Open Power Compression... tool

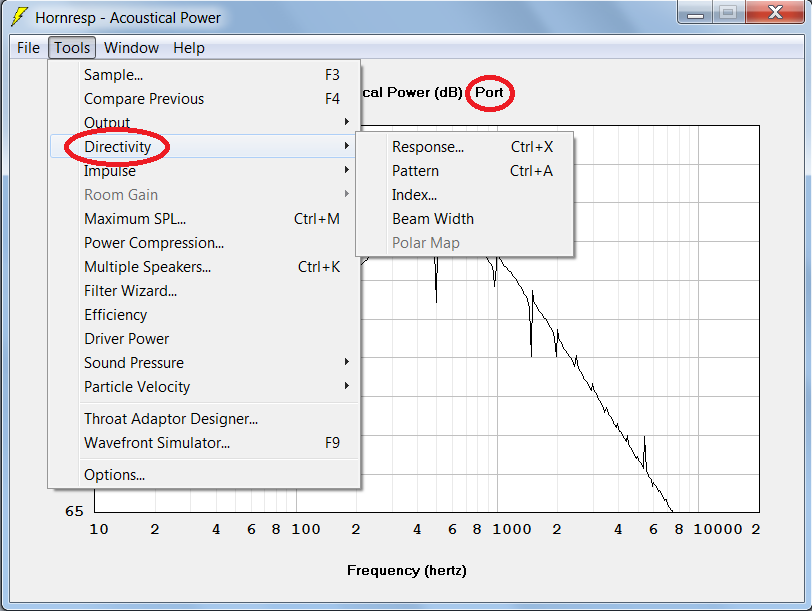(205, 242)
